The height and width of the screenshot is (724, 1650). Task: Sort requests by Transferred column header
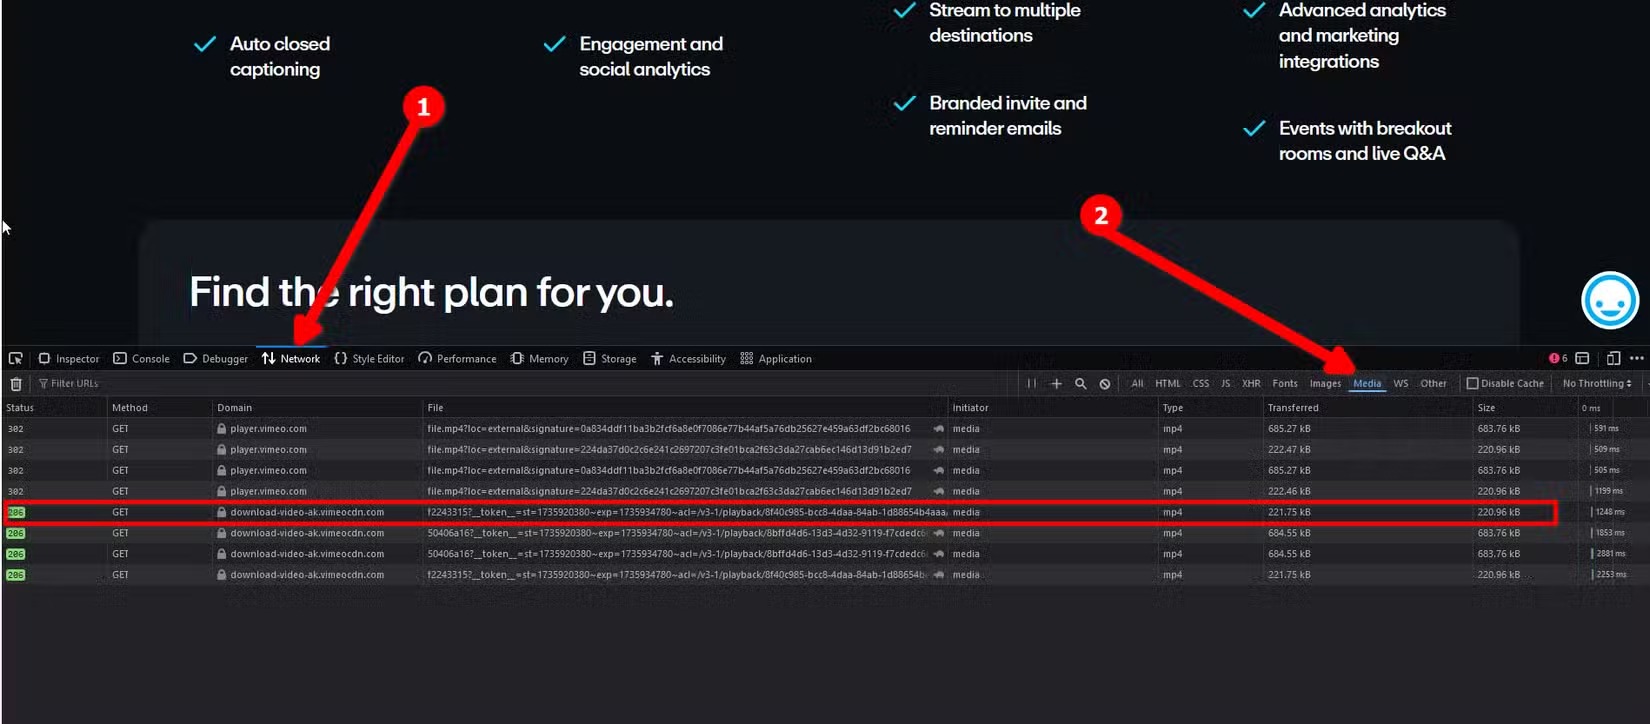(1293, 408)
